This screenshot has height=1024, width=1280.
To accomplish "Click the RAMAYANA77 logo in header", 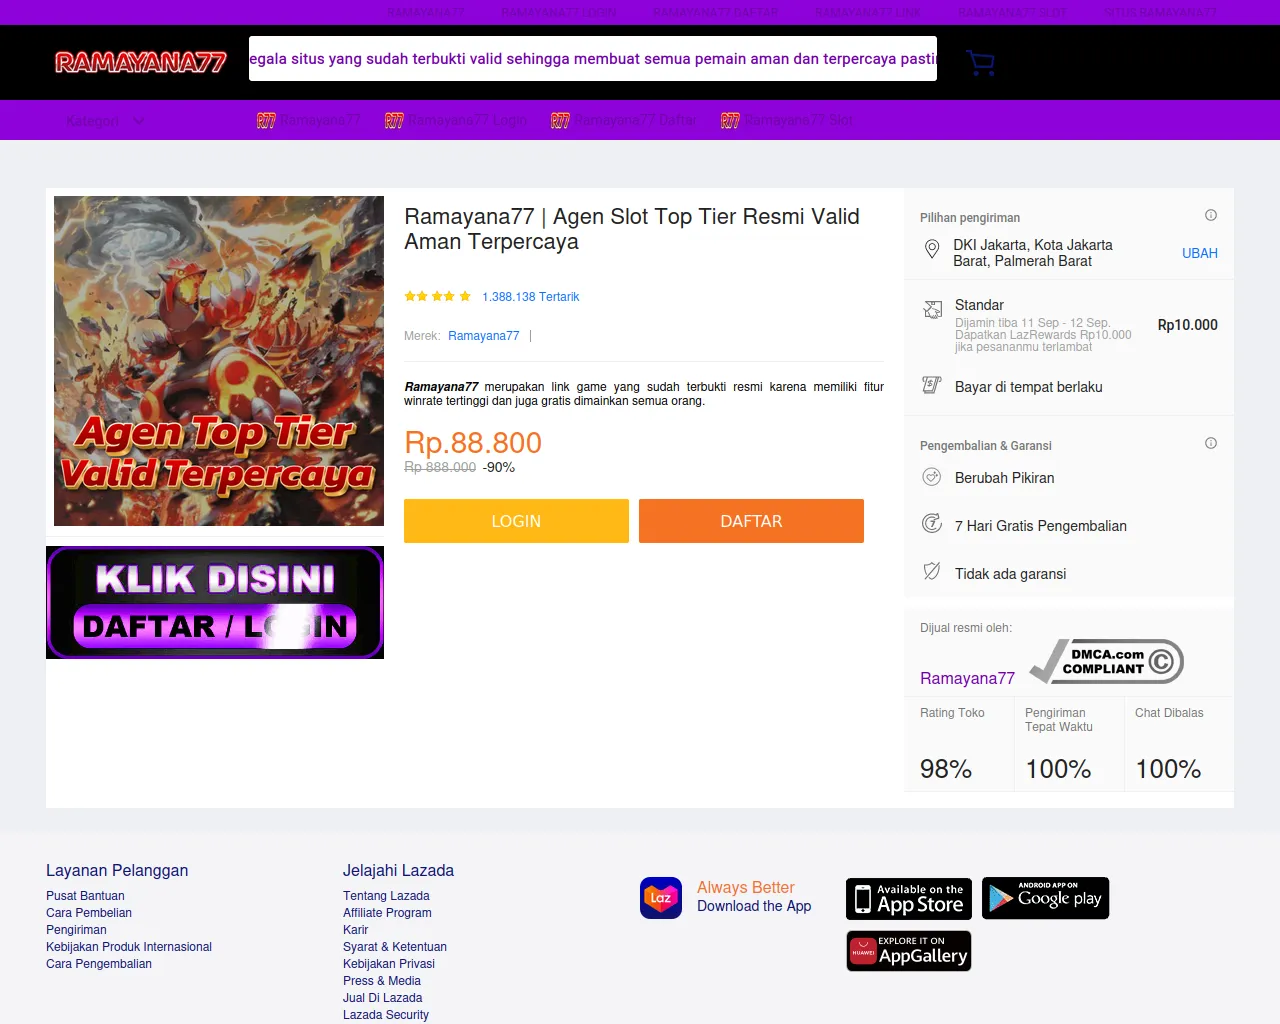I will (141, 63).
